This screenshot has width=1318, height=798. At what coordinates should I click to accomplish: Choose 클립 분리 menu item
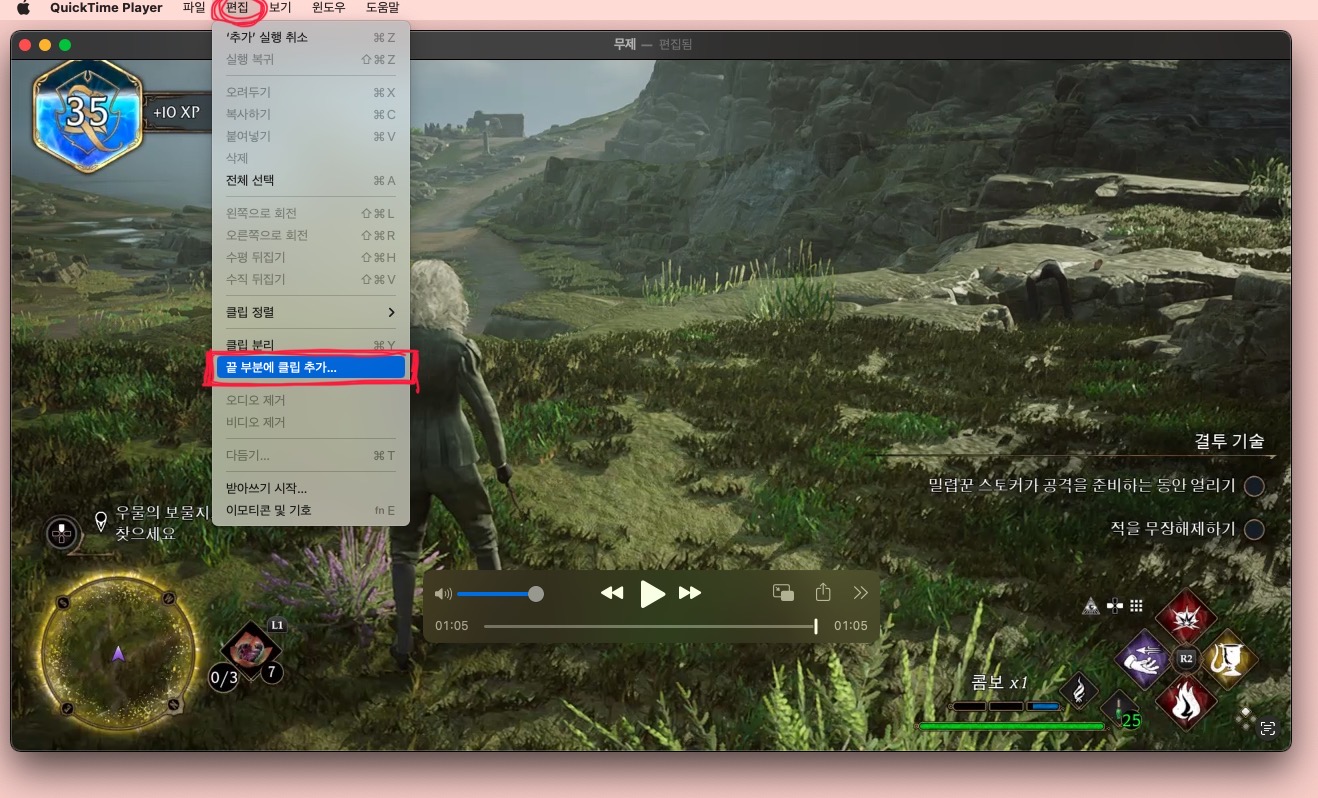[x=311, y=345]
